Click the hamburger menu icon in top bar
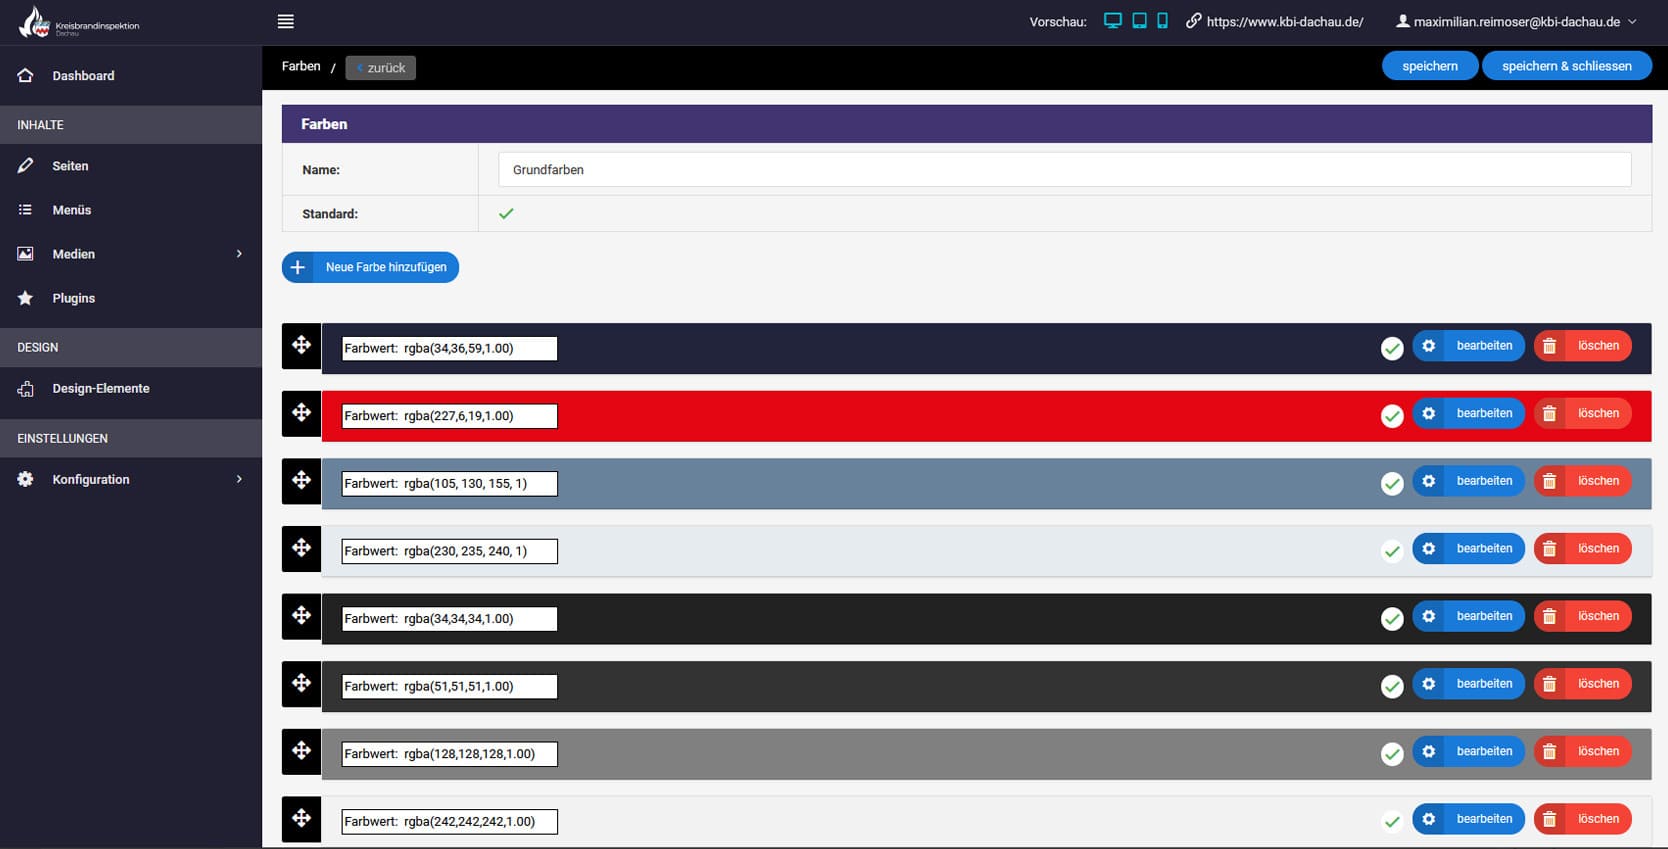 click(x=285, y=21)
